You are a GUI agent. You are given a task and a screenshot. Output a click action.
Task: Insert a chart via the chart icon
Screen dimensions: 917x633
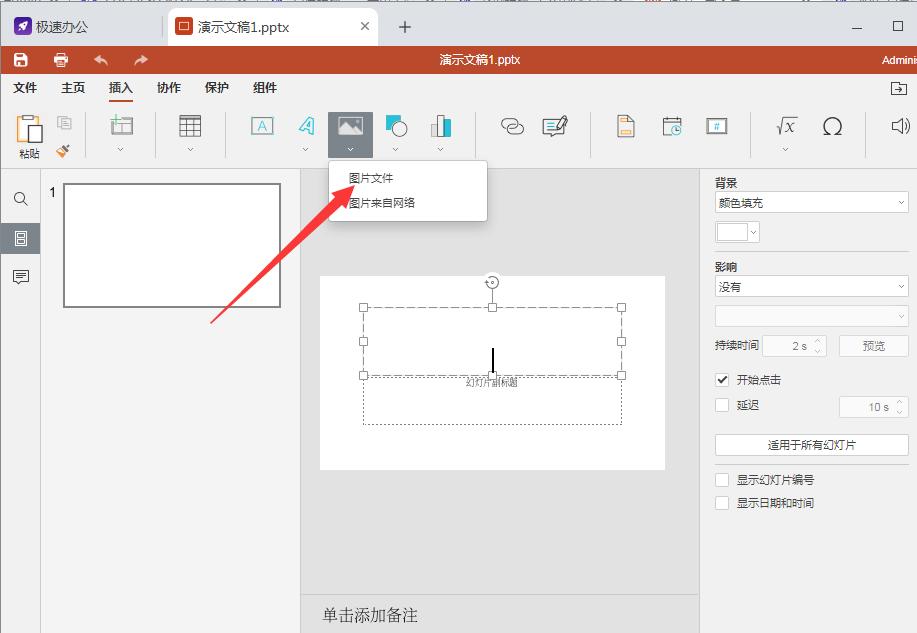click(x=440, y=127)
